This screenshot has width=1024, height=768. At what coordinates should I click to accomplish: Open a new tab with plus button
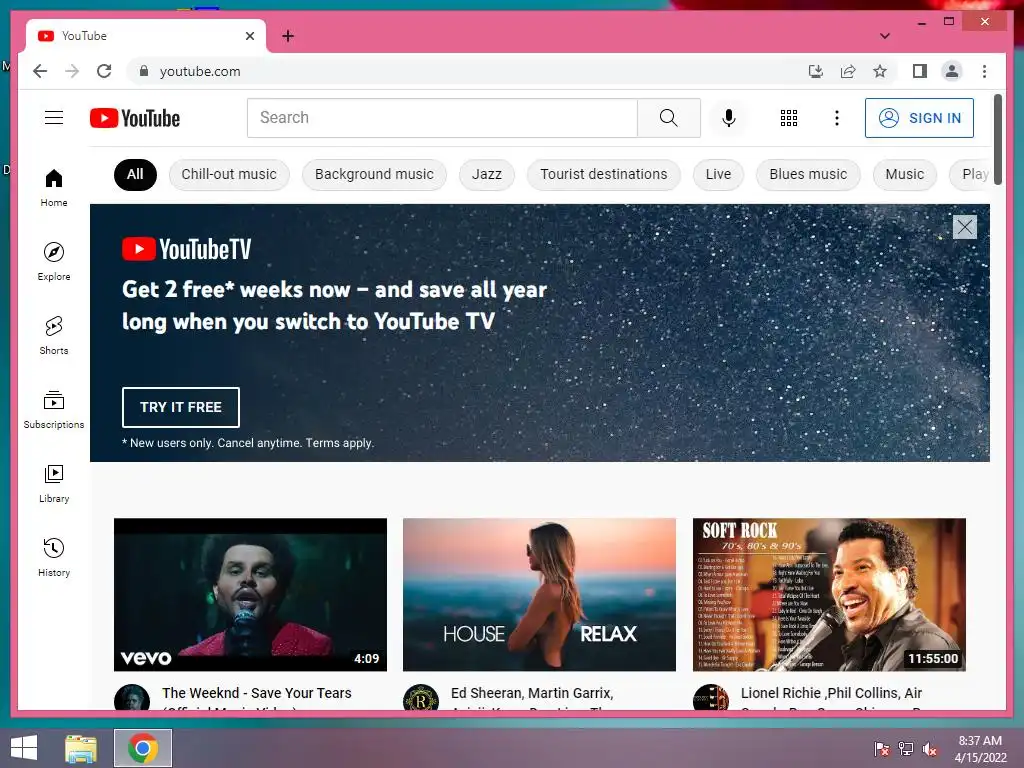pos(288,36)
